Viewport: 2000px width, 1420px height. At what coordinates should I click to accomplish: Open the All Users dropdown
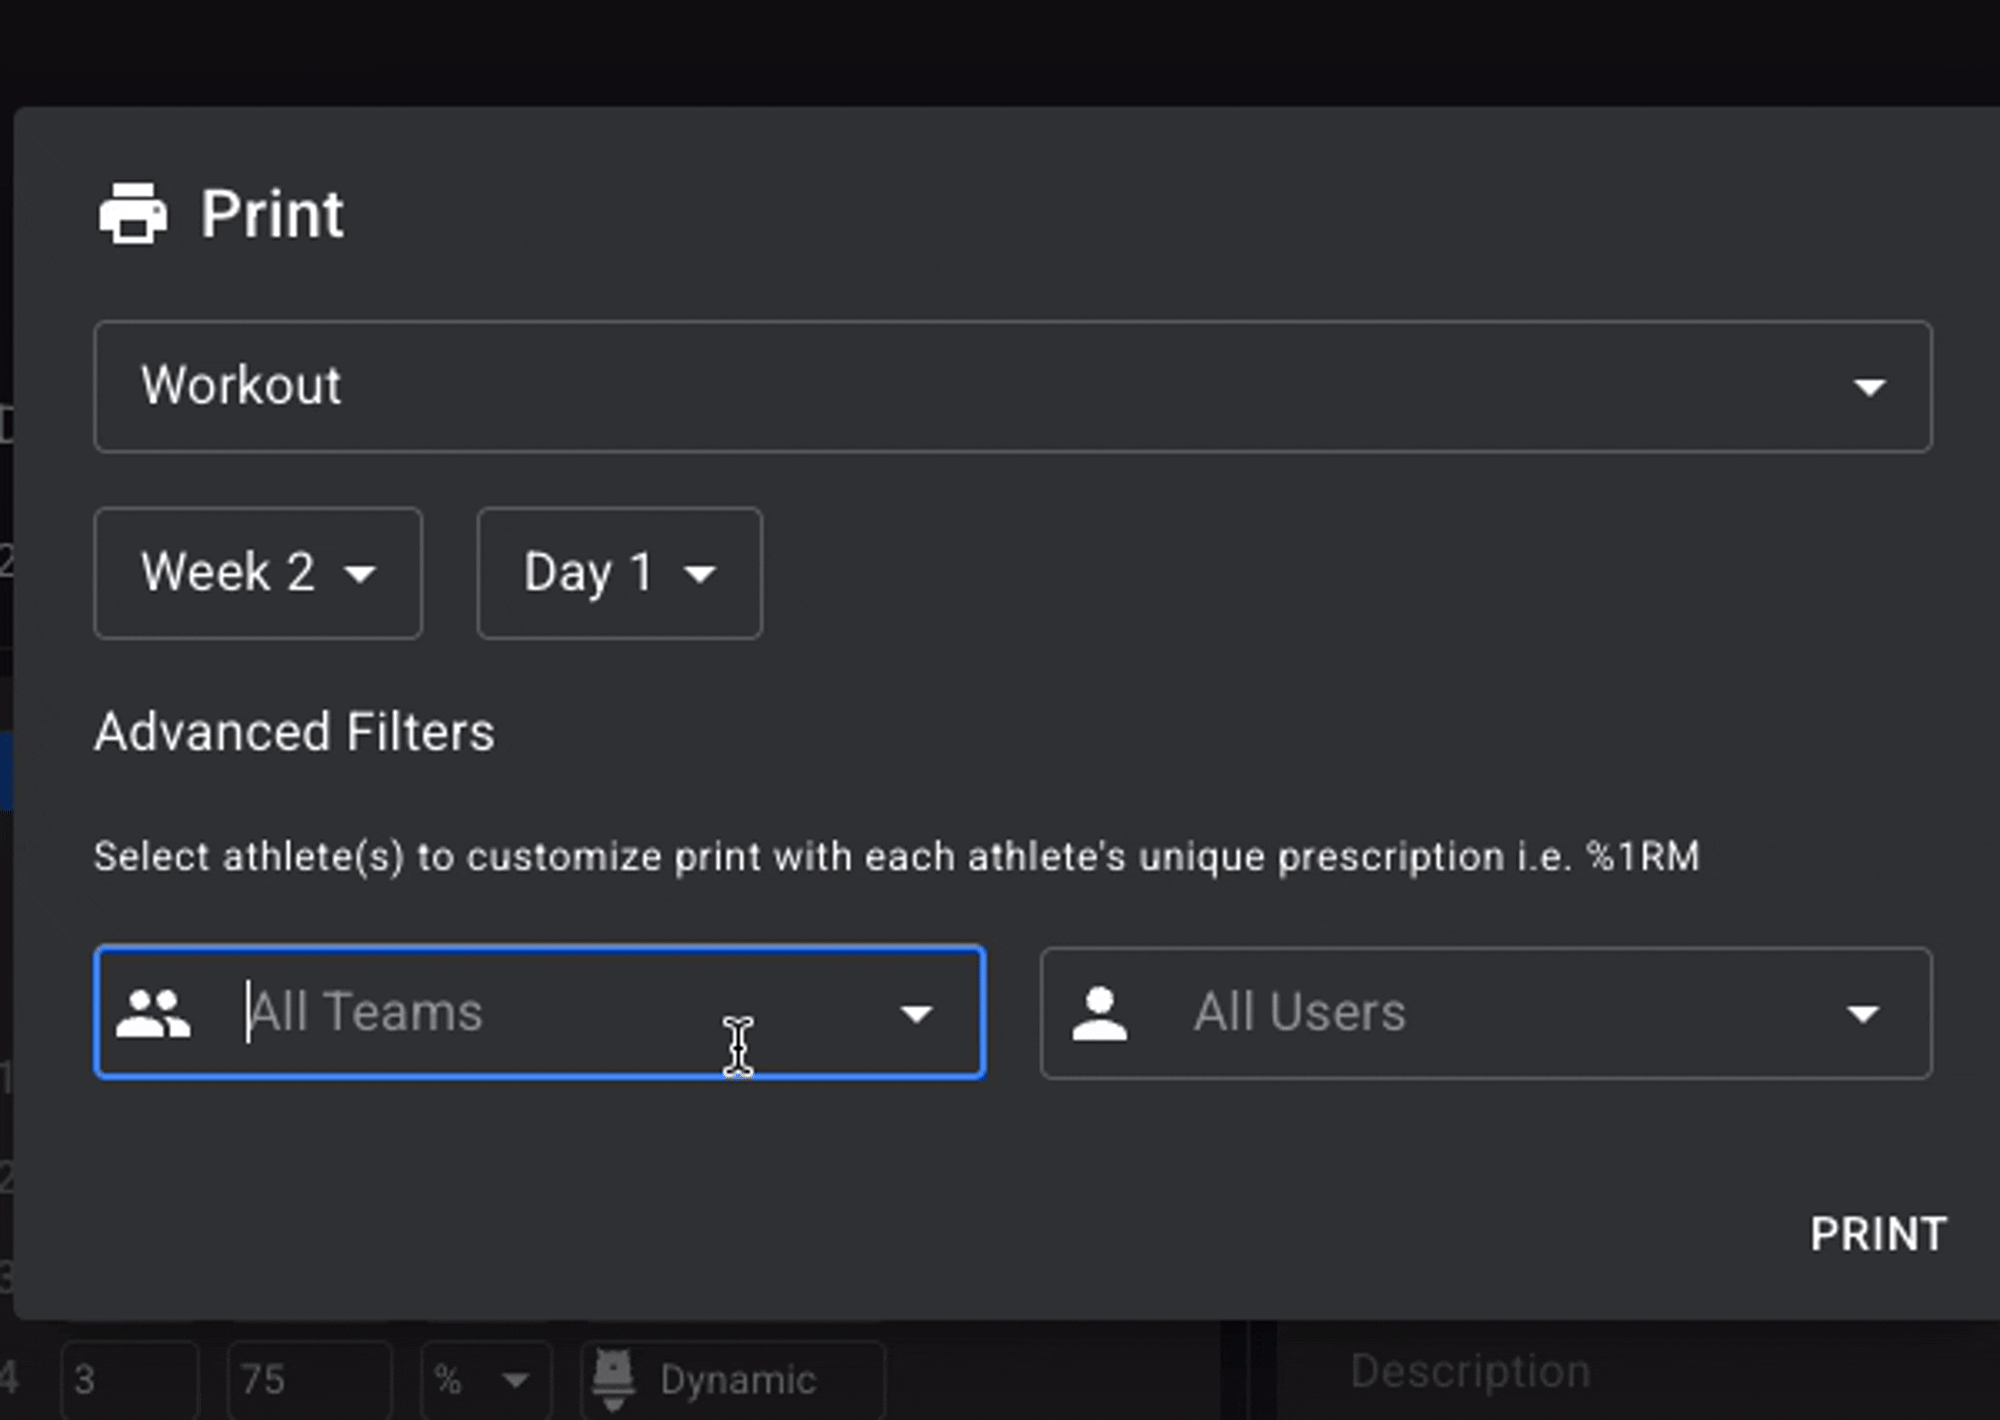(1486, 1013)
